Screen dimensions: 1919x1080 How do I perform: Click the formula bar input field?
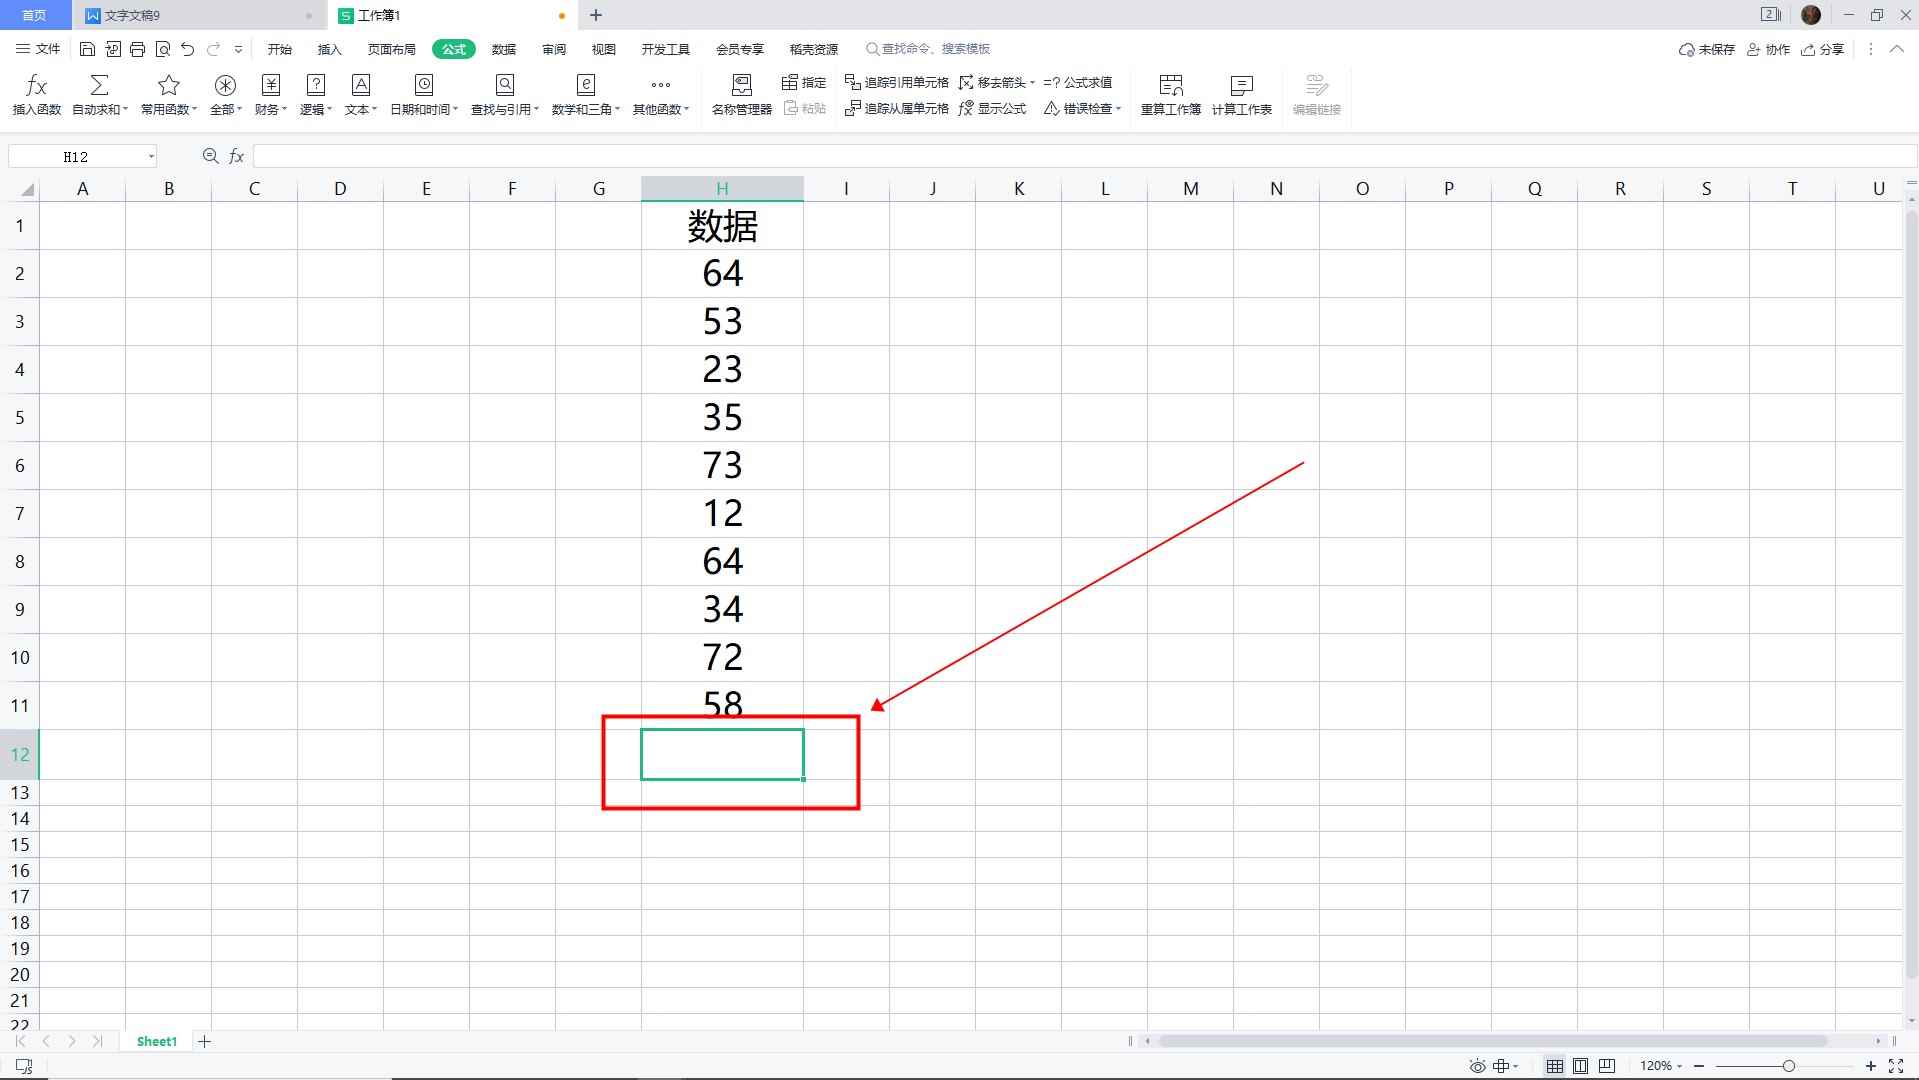(x=1080, y=156)
